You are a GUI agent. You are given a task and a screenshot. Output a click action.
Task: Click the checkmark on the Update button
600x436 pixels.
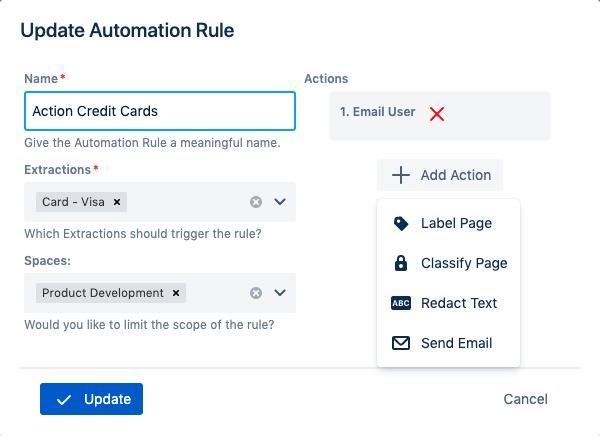[65, 399]
